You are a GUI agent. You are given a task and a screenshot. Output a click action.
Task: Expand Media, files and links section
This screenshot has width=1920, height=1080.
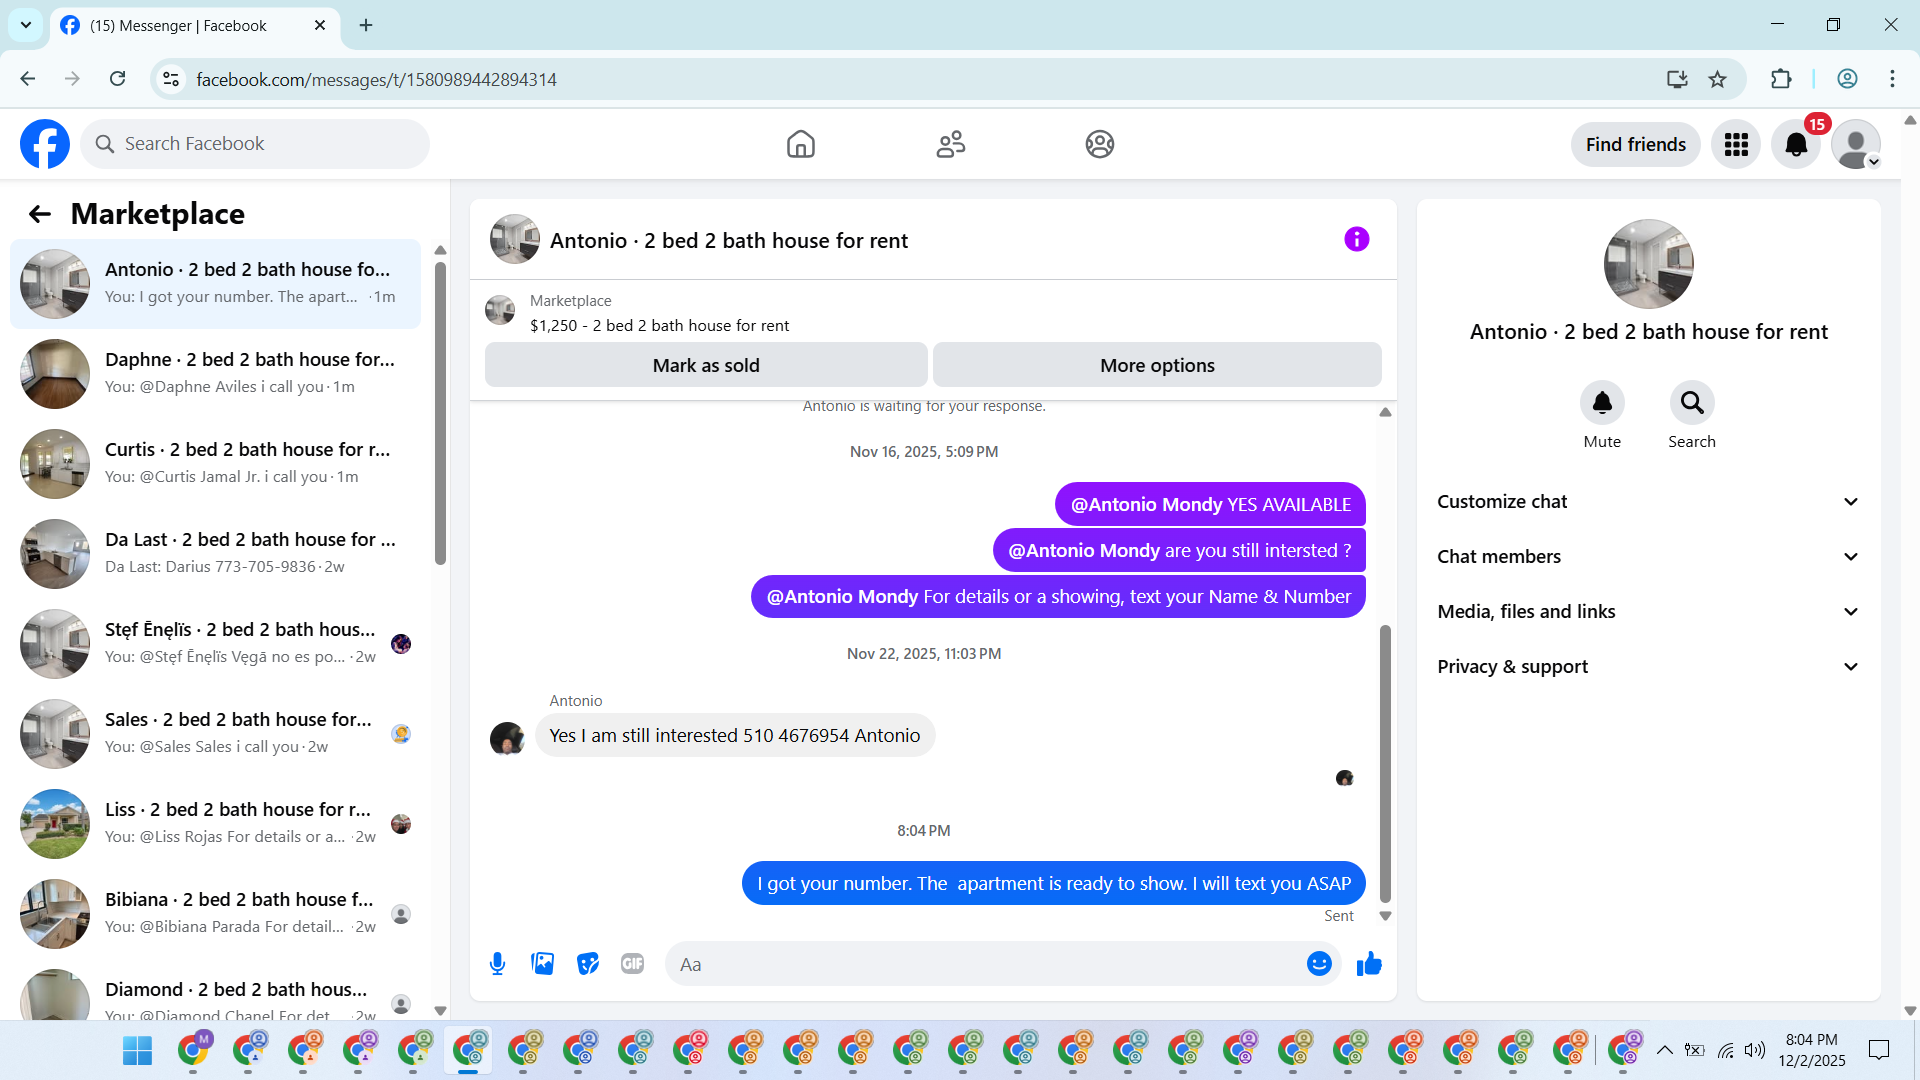pos(1648,612)
